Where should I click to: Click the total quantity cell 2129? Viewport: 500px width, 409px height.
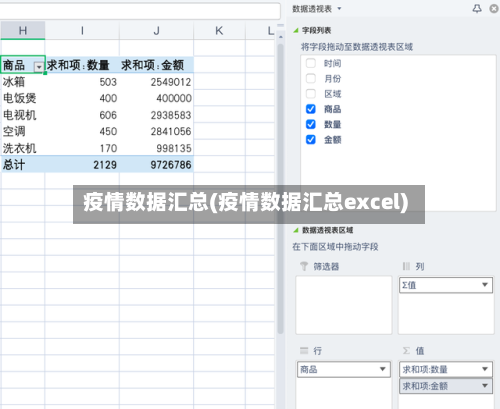(82, 164)
